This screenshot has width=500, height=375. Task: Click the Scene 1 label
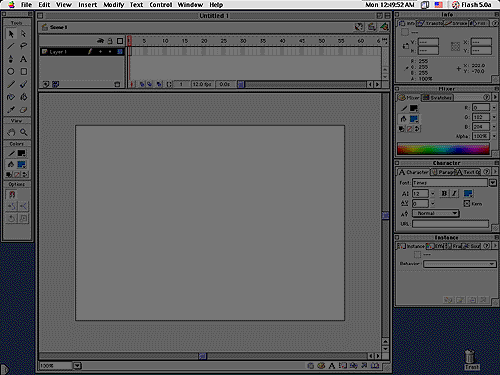[58, 27]
